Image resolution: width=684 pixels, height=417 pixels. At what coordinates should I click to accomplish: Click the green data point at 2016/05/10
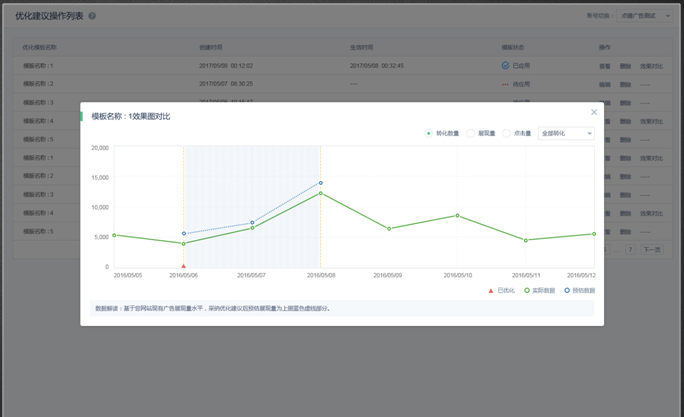point(458,215)
